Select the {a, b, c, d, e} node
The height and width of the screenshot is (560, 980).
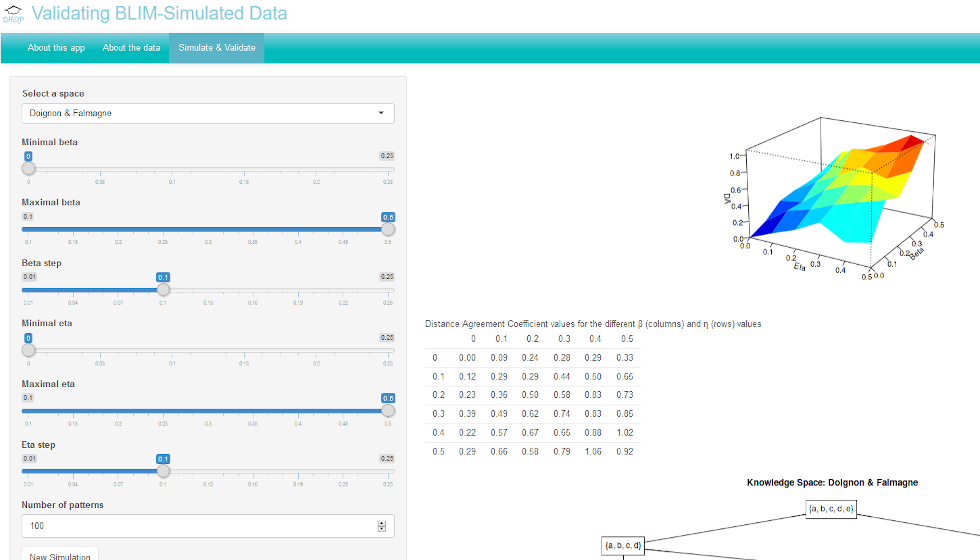point(831,509)
